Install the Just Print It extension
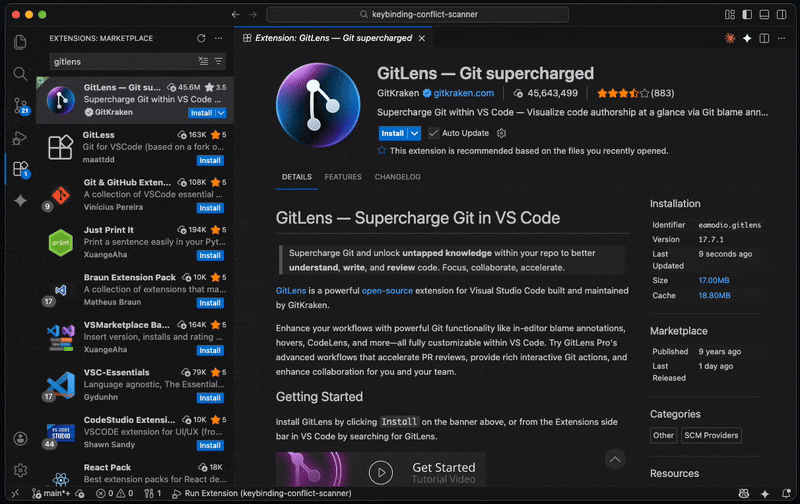800x504 pixels. [x=210, y=256]
